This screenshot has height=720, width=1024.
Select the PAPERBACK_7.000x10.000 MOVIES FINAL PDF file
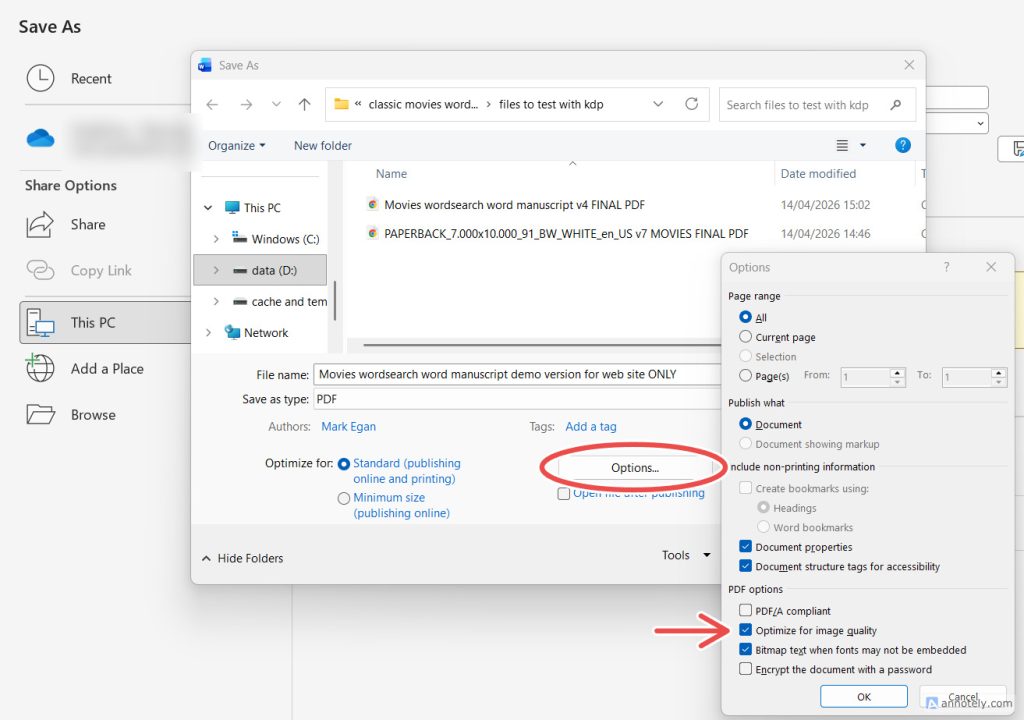tap(566, 234)
